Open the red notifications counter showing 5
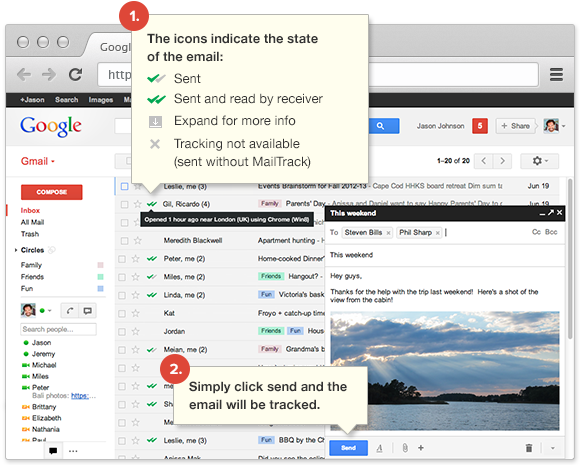Image resolution: width=580 pixels, height=465 pixels. 480,126
